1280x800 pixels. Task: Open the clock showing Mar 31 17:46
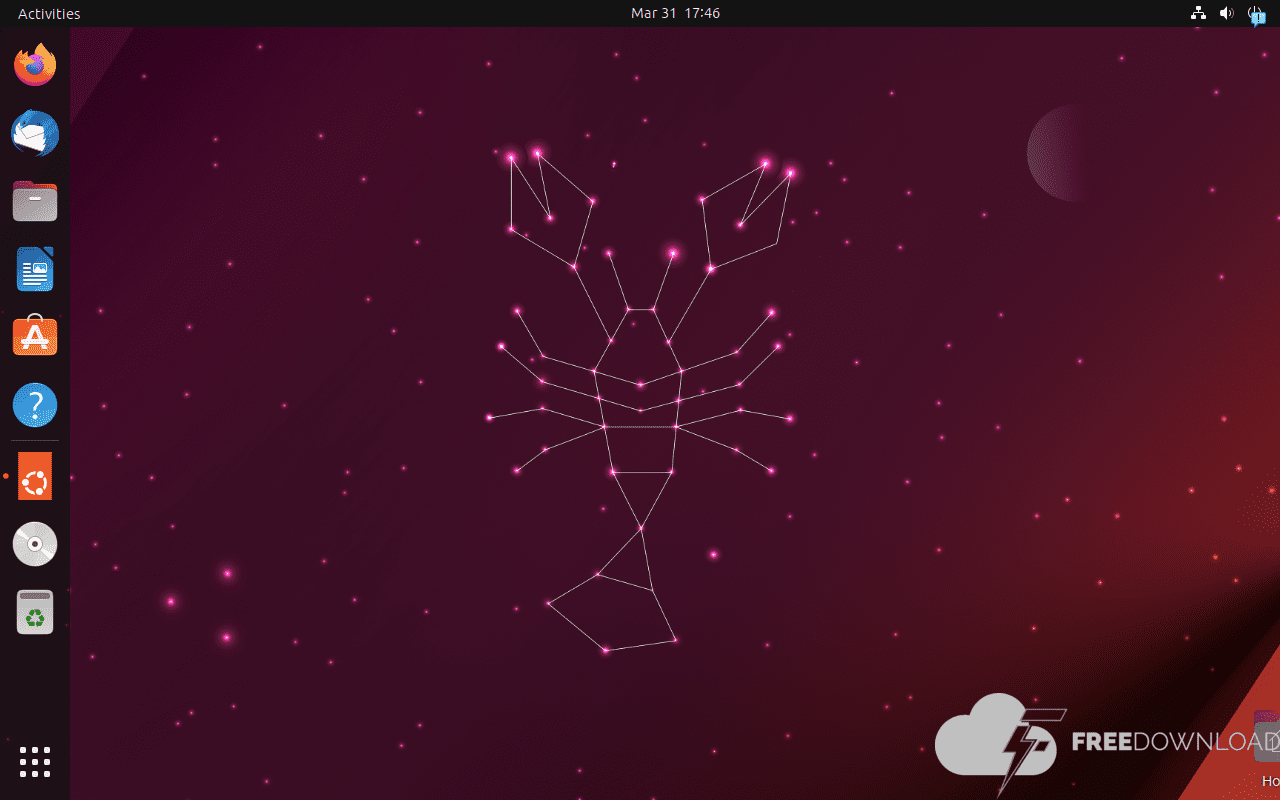[x=675, y=14]
